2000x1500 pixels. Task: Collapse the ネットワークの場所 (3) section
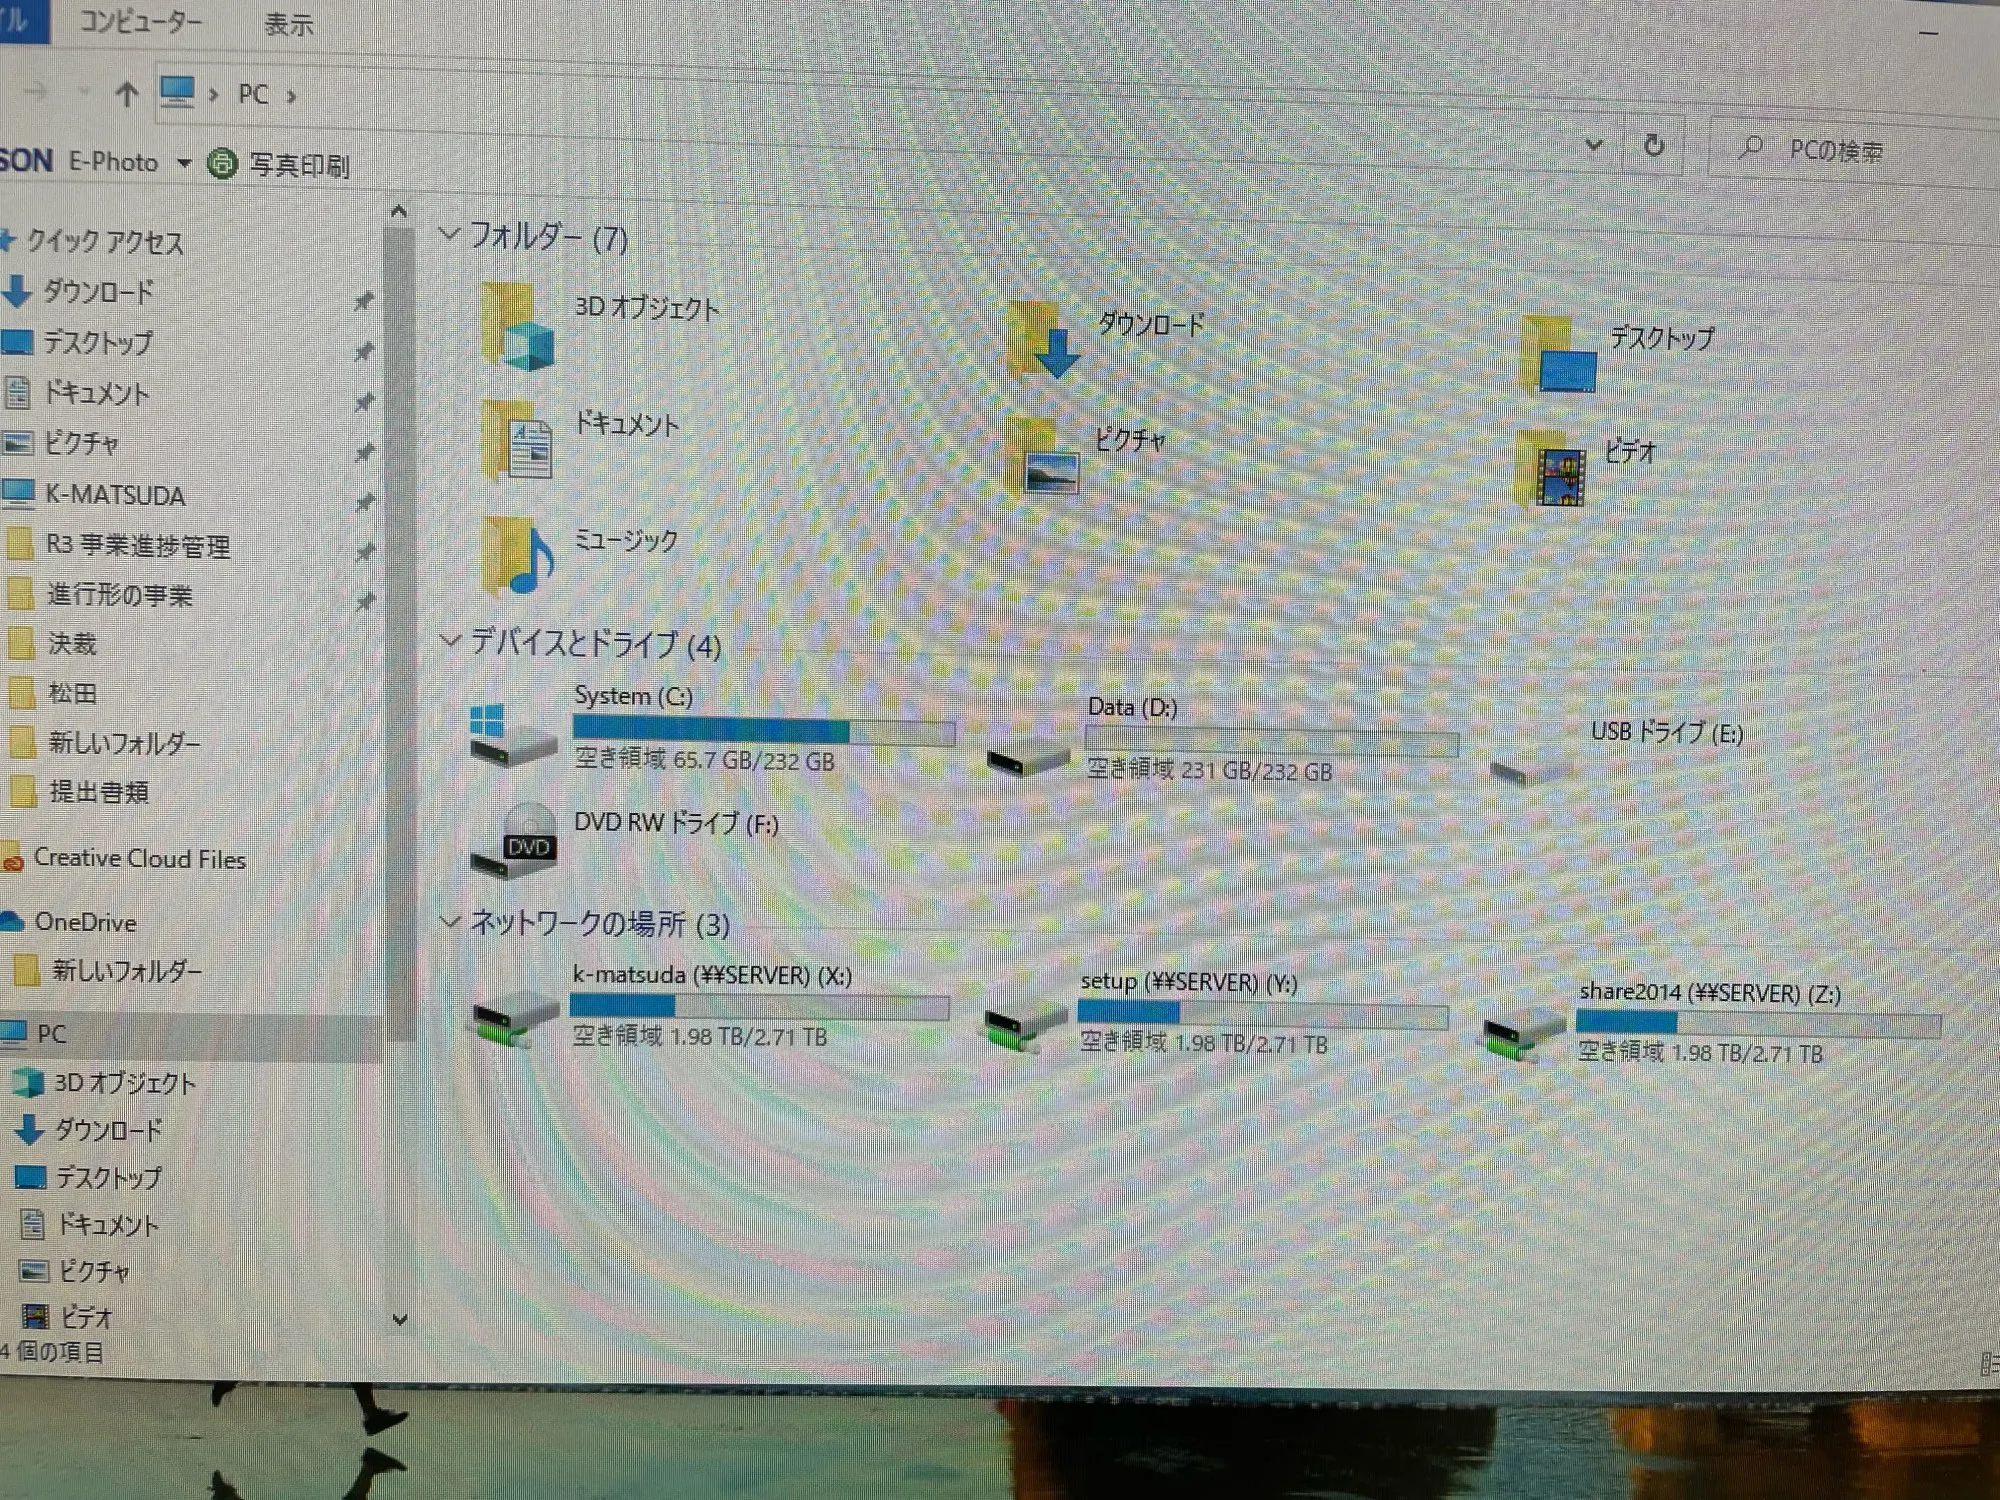450,921
